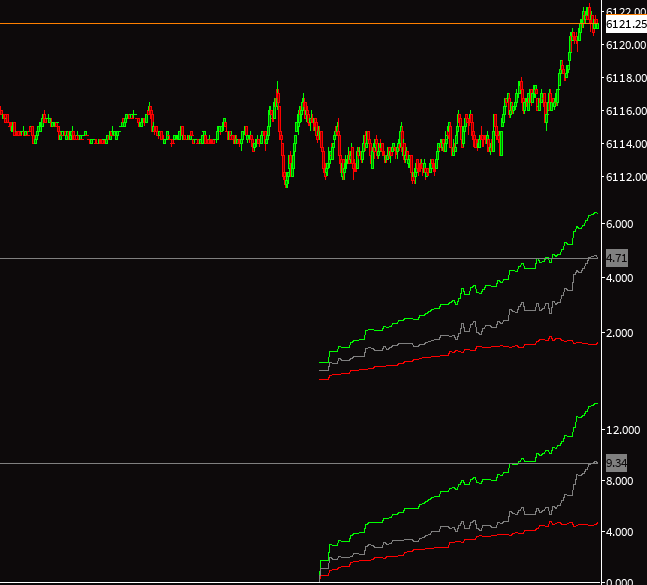Viewport: 647px width, 585px height.
Task: Click the 6114.00 price axis label
Action: [x=626, y=144]
